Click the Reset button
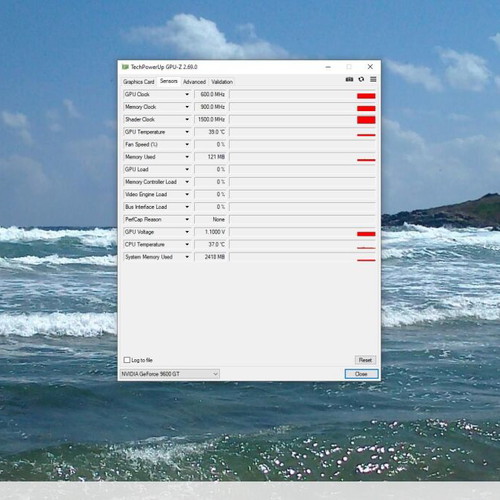500x500 pixels. [365, 360]
